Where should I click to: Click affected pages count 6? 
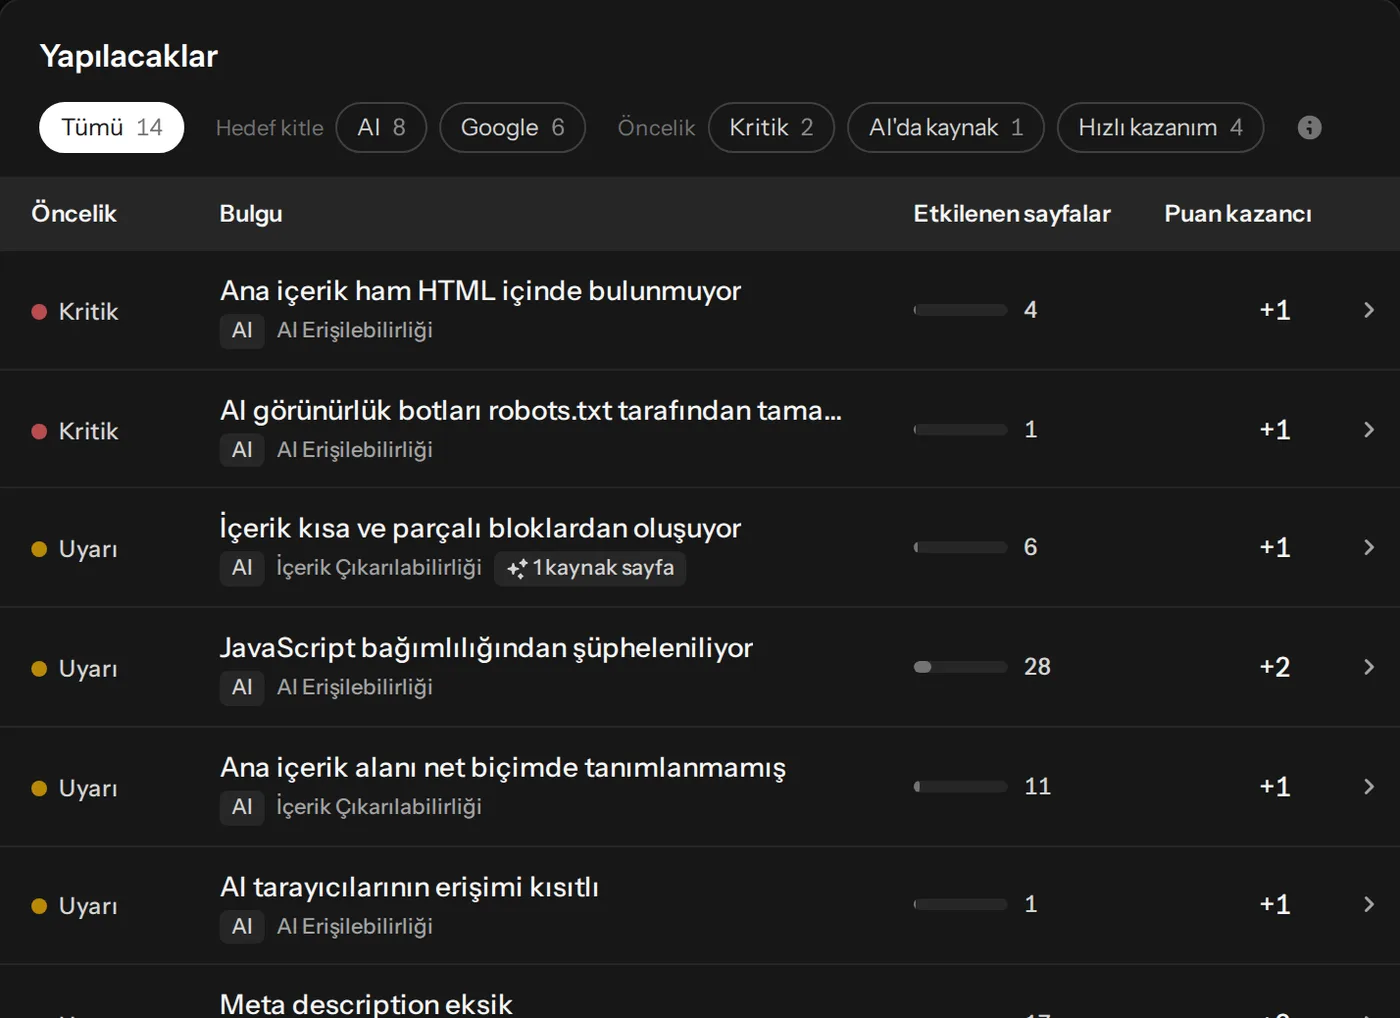coord(1030,547)
